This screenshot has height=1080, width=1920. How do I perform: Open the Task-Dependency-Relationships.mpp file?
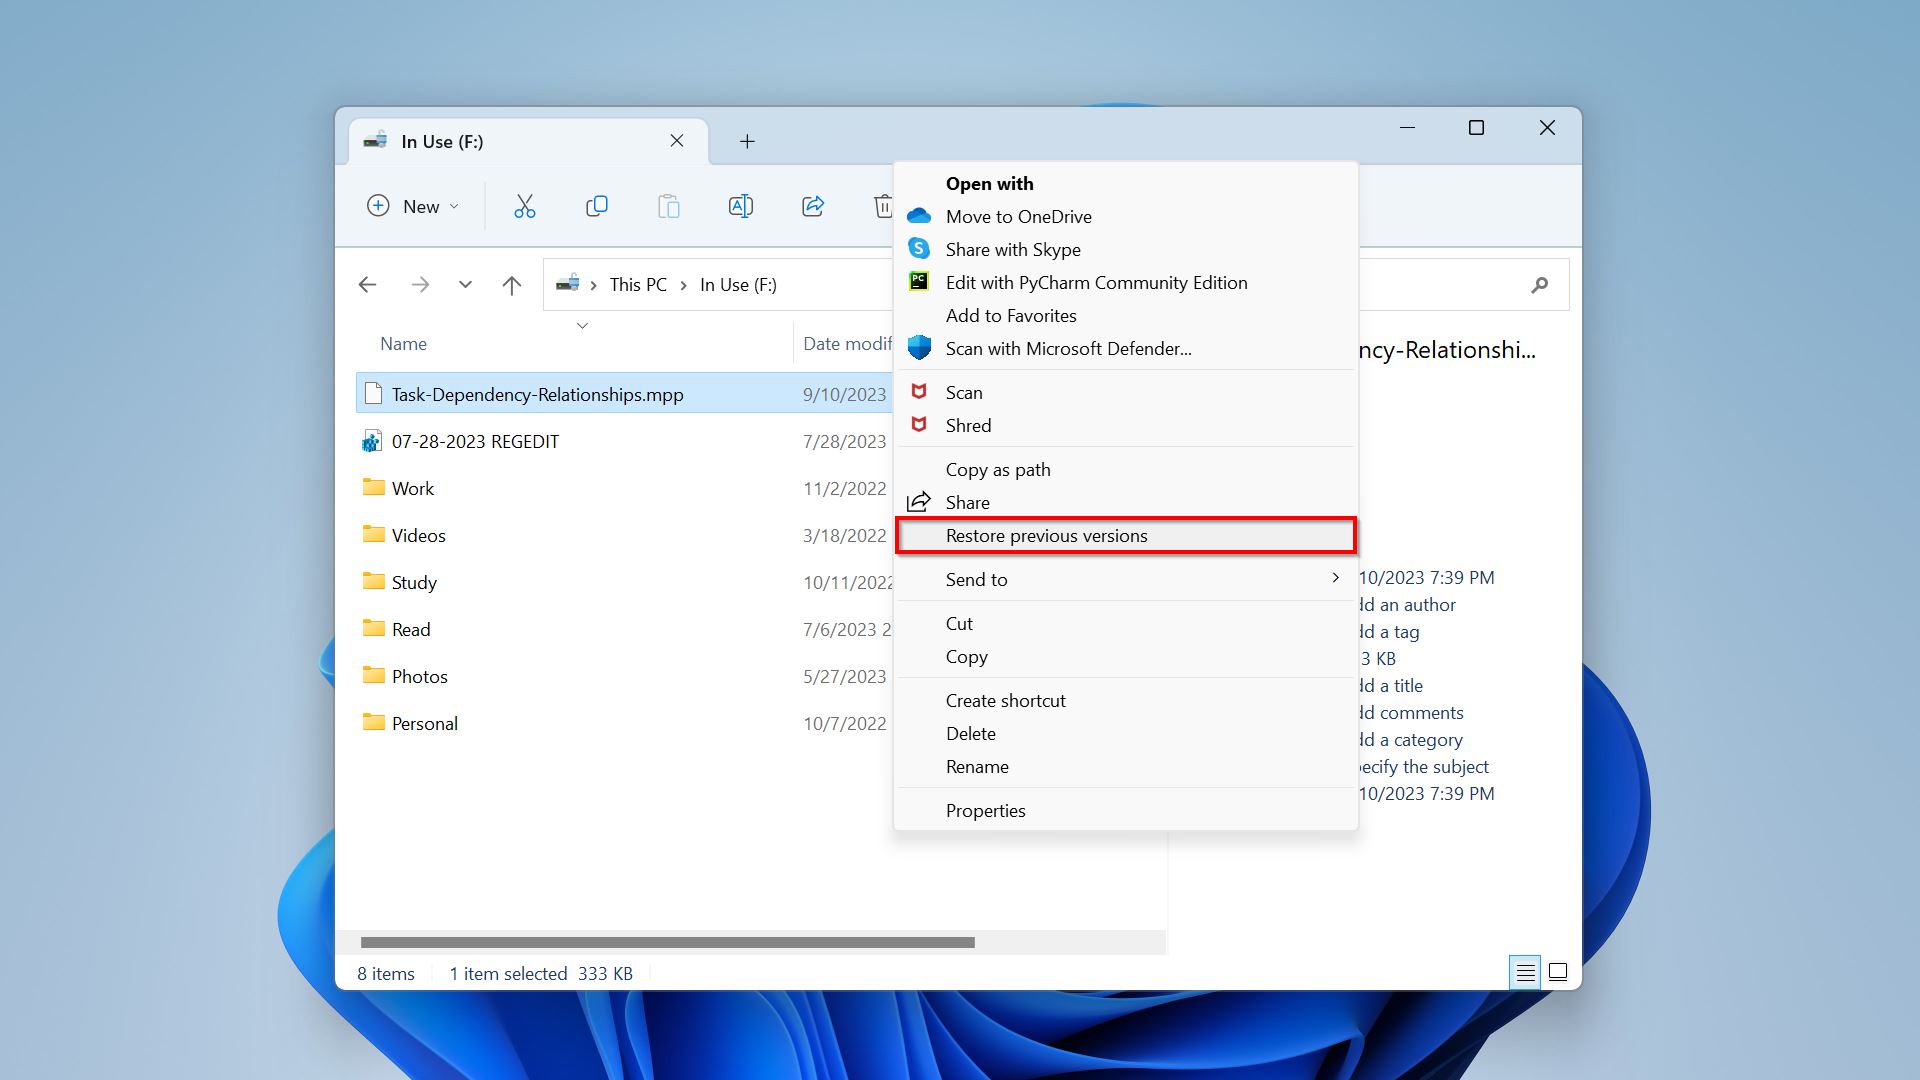coord(537,393)
